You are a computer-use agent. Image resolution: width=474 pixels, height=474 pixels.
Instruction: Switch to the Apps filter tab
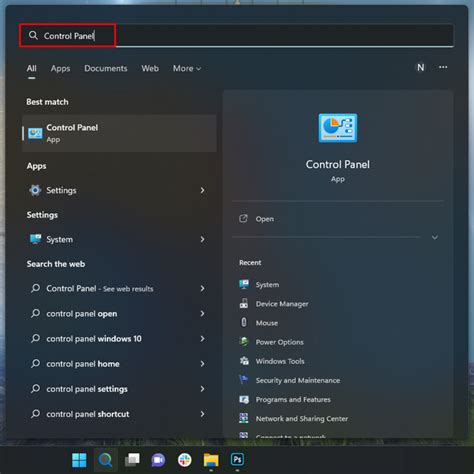tap(60, 68)
